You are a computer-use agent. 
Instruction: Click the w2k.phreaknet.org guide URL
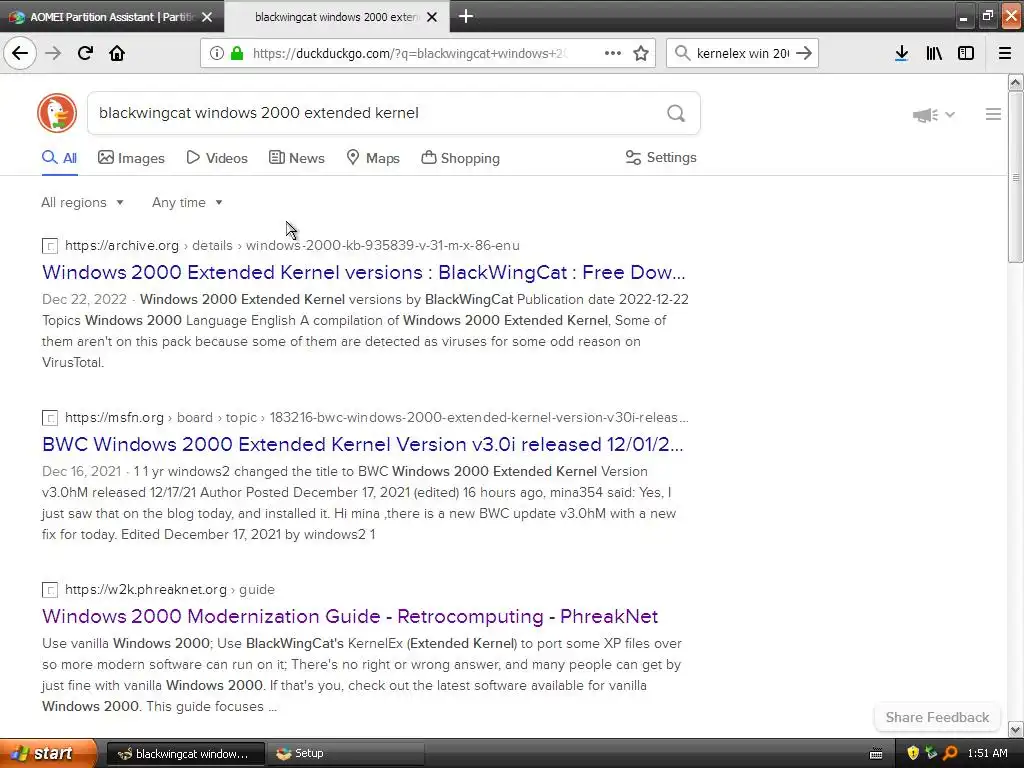tap(170, 589)
